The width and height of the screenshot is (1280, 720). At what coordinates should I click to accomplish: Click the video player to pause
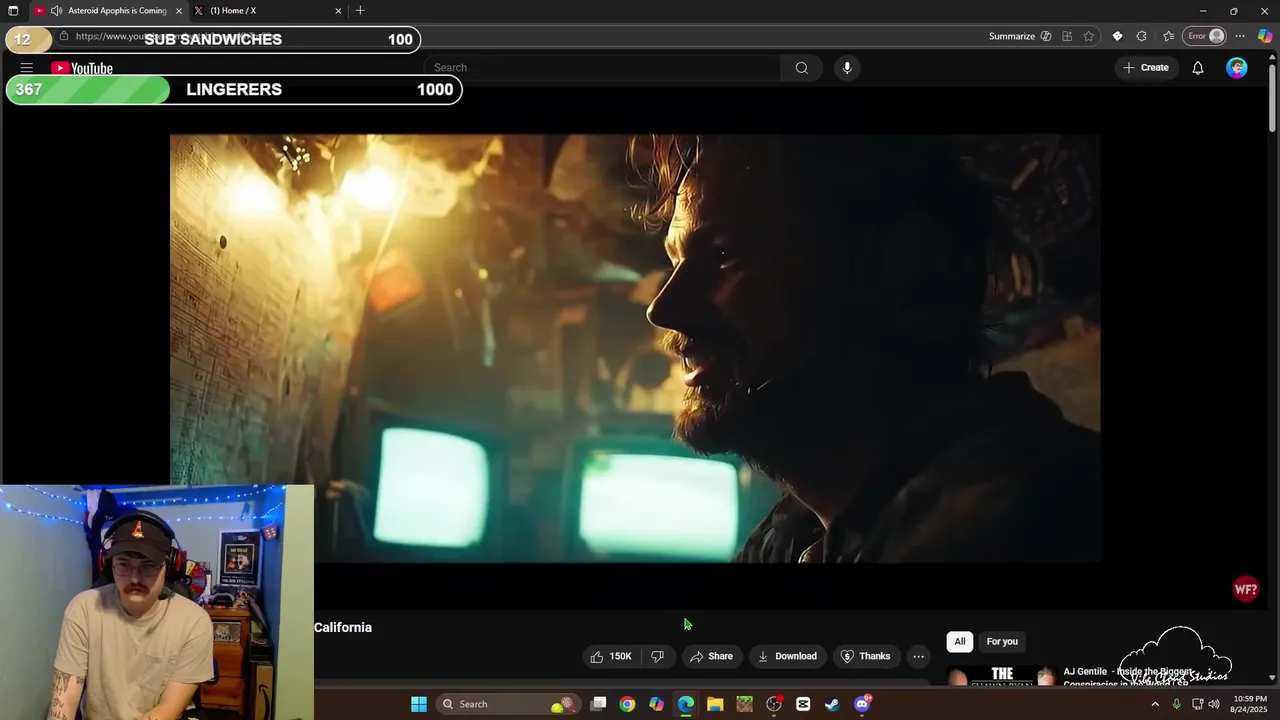635,349
